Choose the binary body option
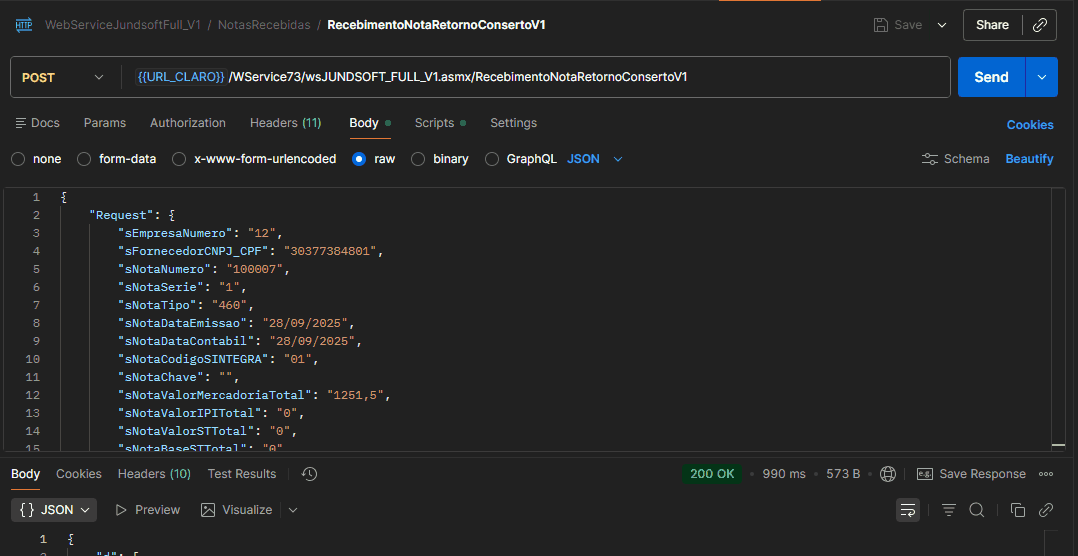The image size is (1078, 556). tap(418, 159)
